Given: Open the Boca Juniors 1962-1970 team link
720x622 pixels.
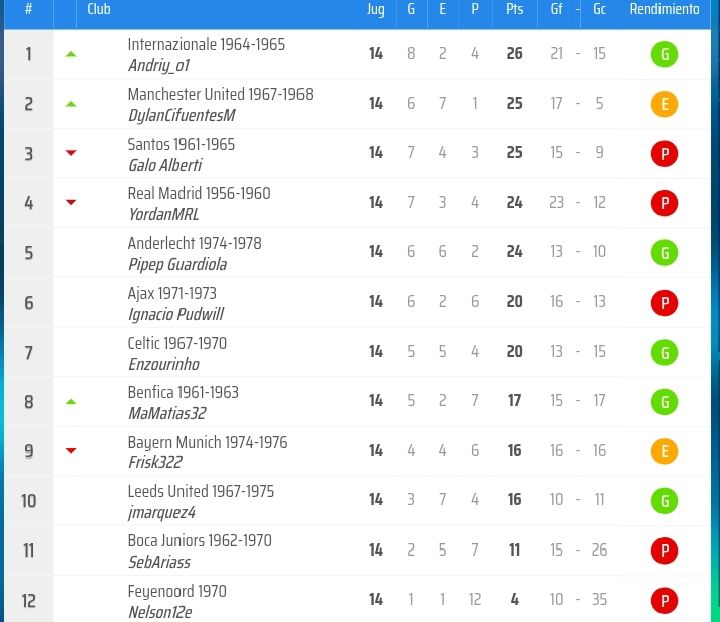Looking at the screenshot, I should click(199, 540).
